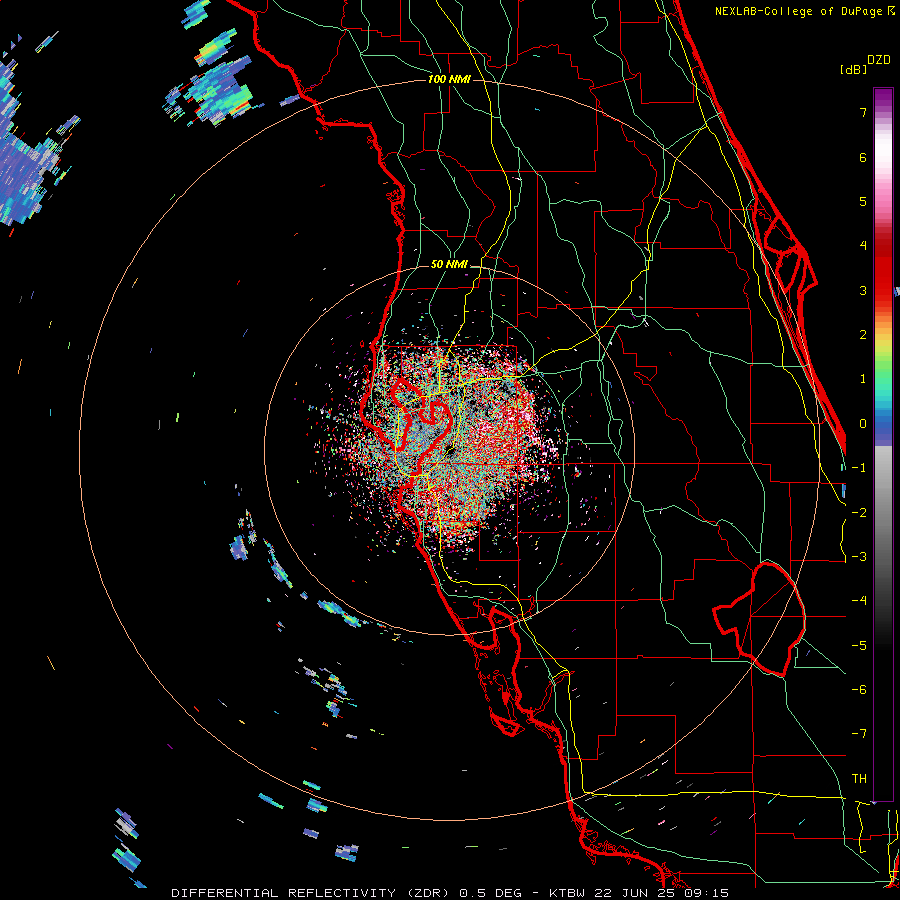Click the -6 value on color scale
900x900 pixels.
pyautogui.click(x=859, y=690)
